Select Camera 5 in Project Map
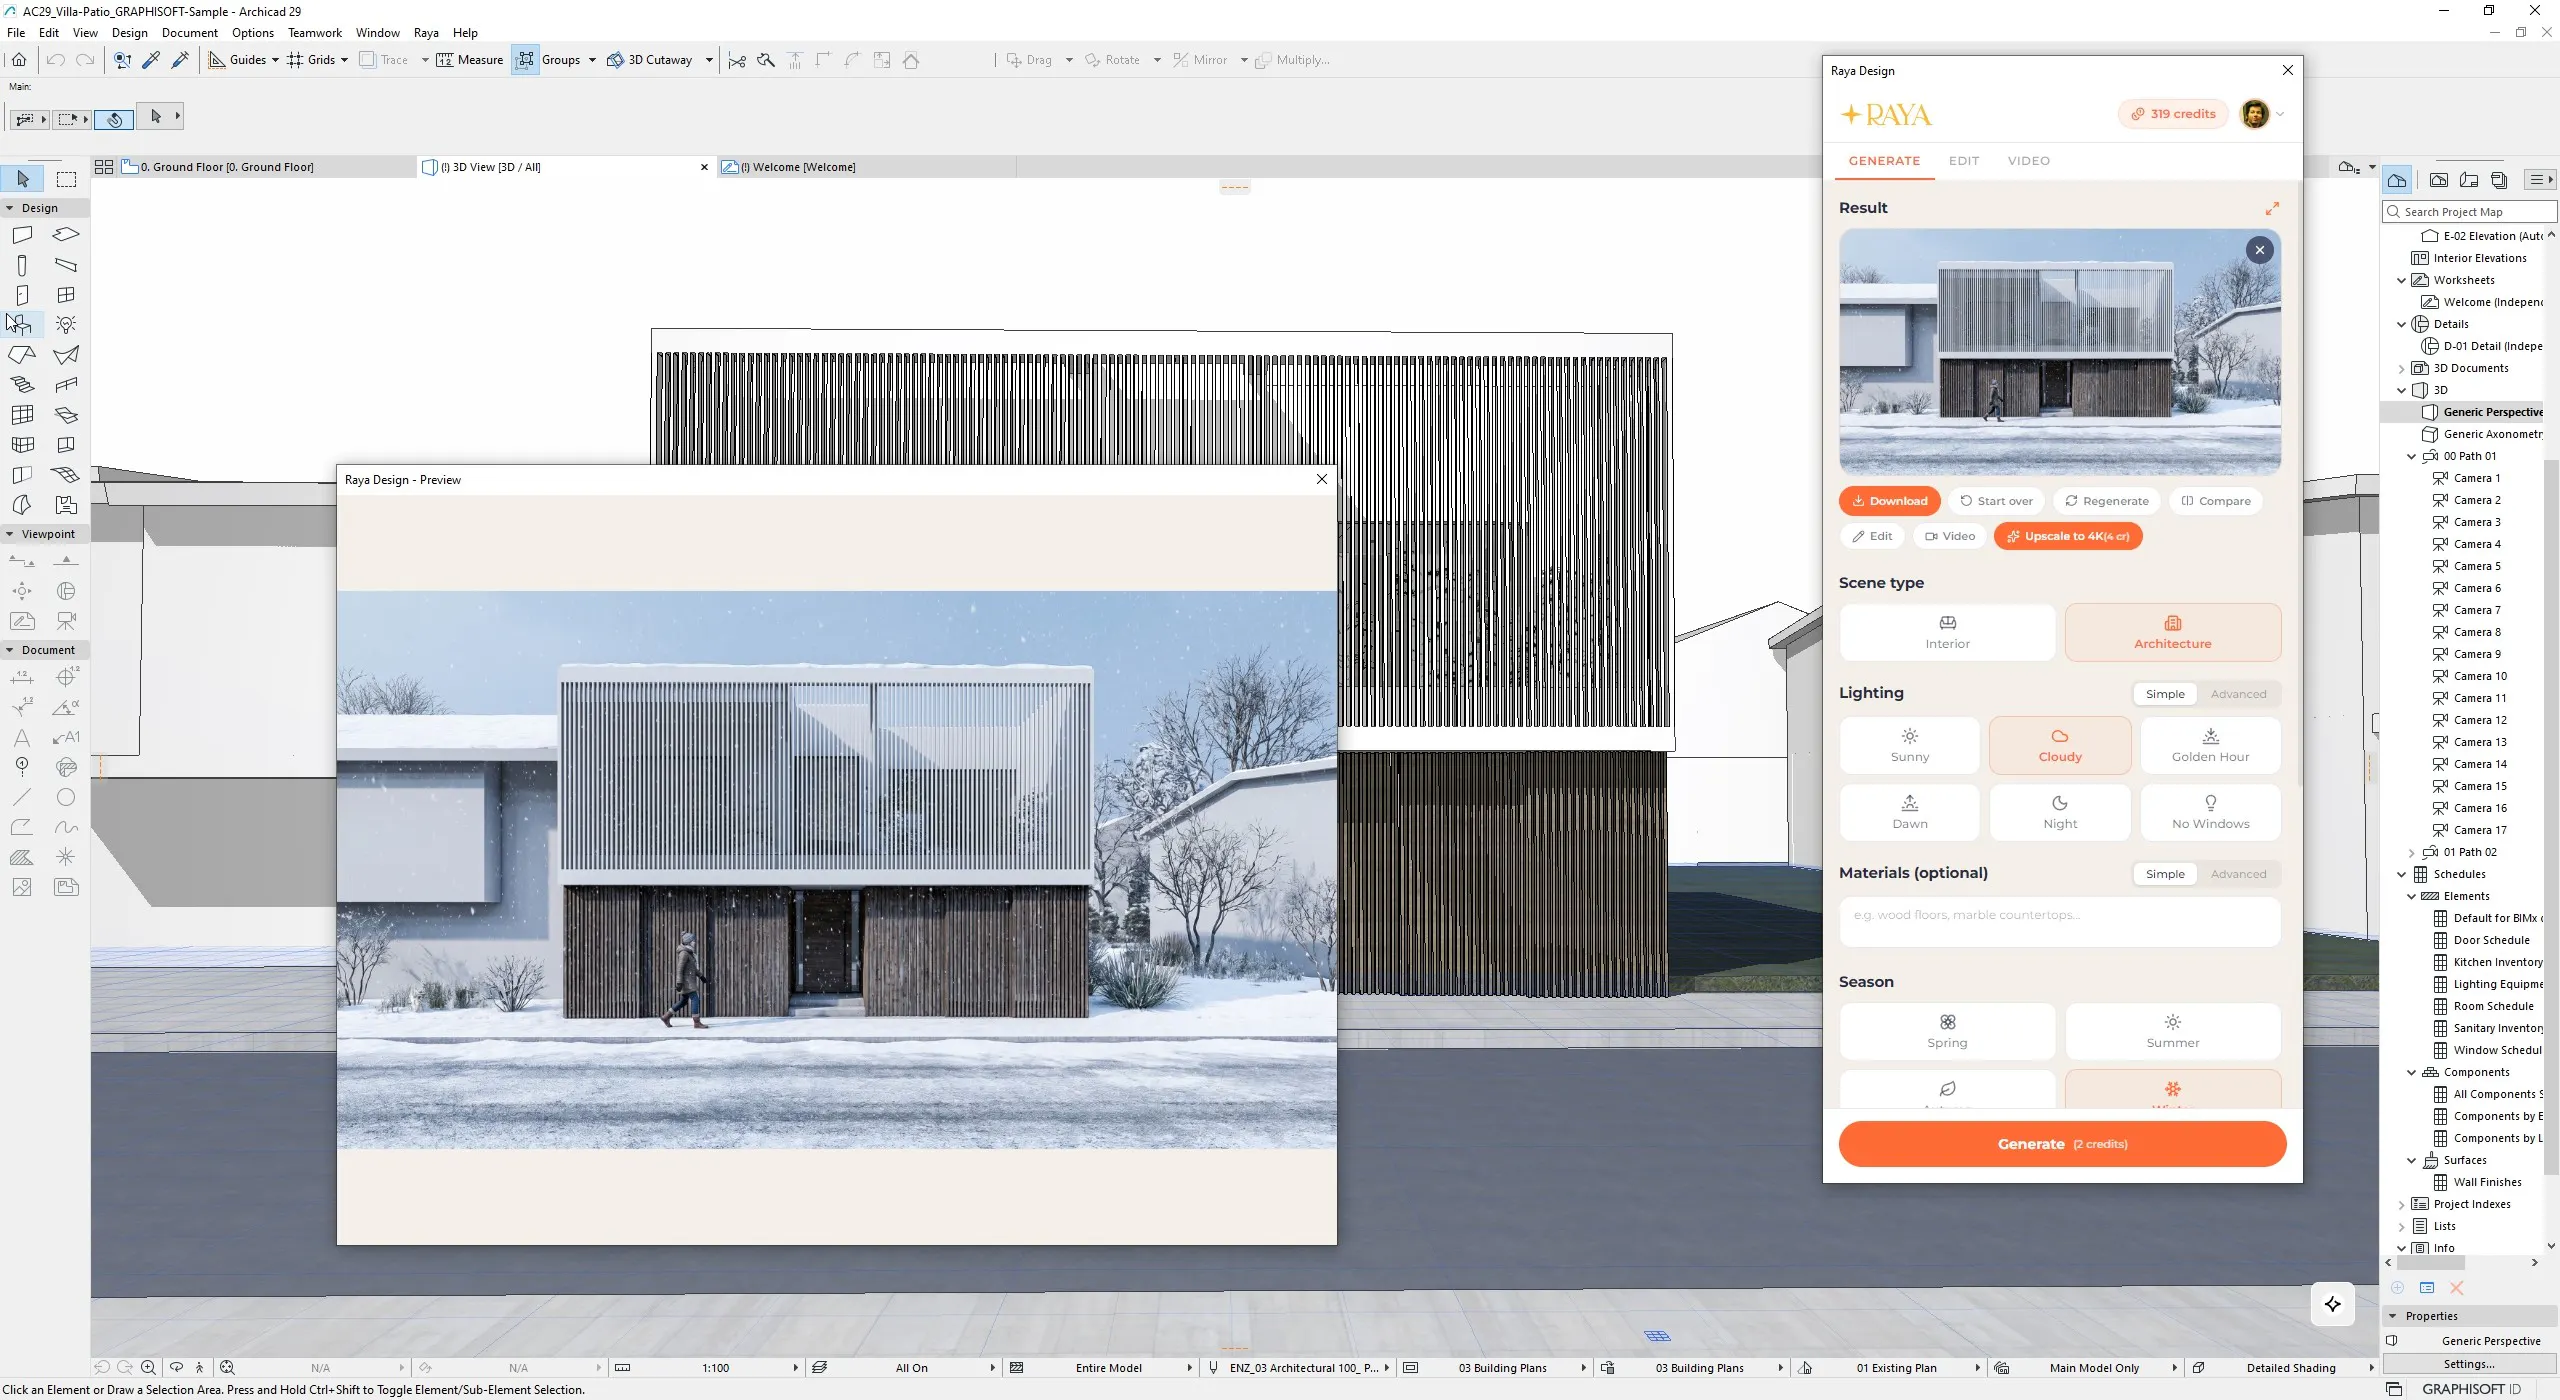The height and width of the screenshot is (1400, 2560). click(2476, 566)
